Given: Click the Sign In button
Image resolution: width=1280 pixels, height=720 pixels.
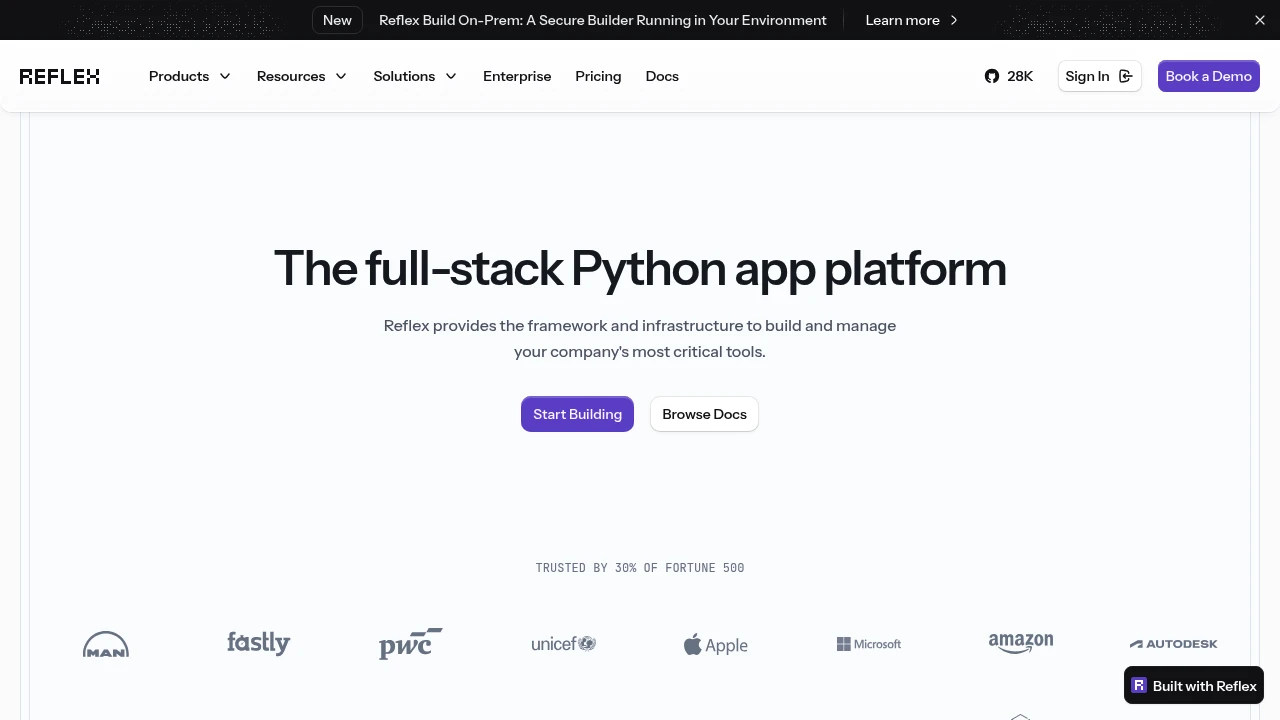Looking at the screenshot, I should point(1099,76).
